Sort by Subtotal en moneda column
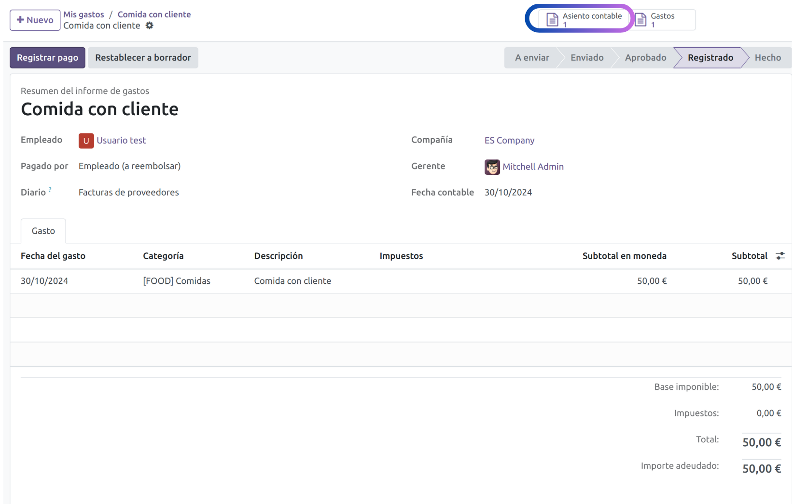Viewport: 794px width, 504px height. click(x=624, y=256)
